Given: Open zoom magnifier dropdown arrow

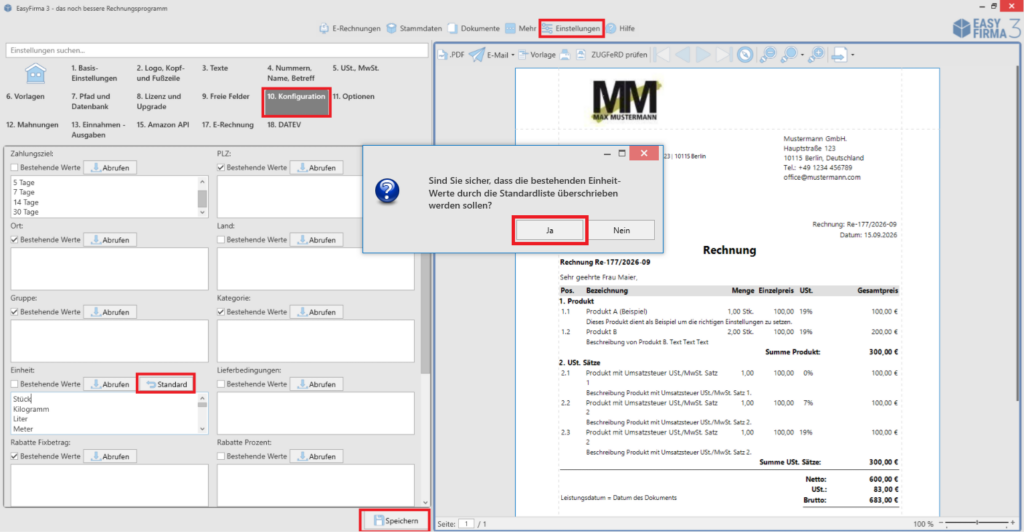Looking at the screenshot, I should point(802,55).
